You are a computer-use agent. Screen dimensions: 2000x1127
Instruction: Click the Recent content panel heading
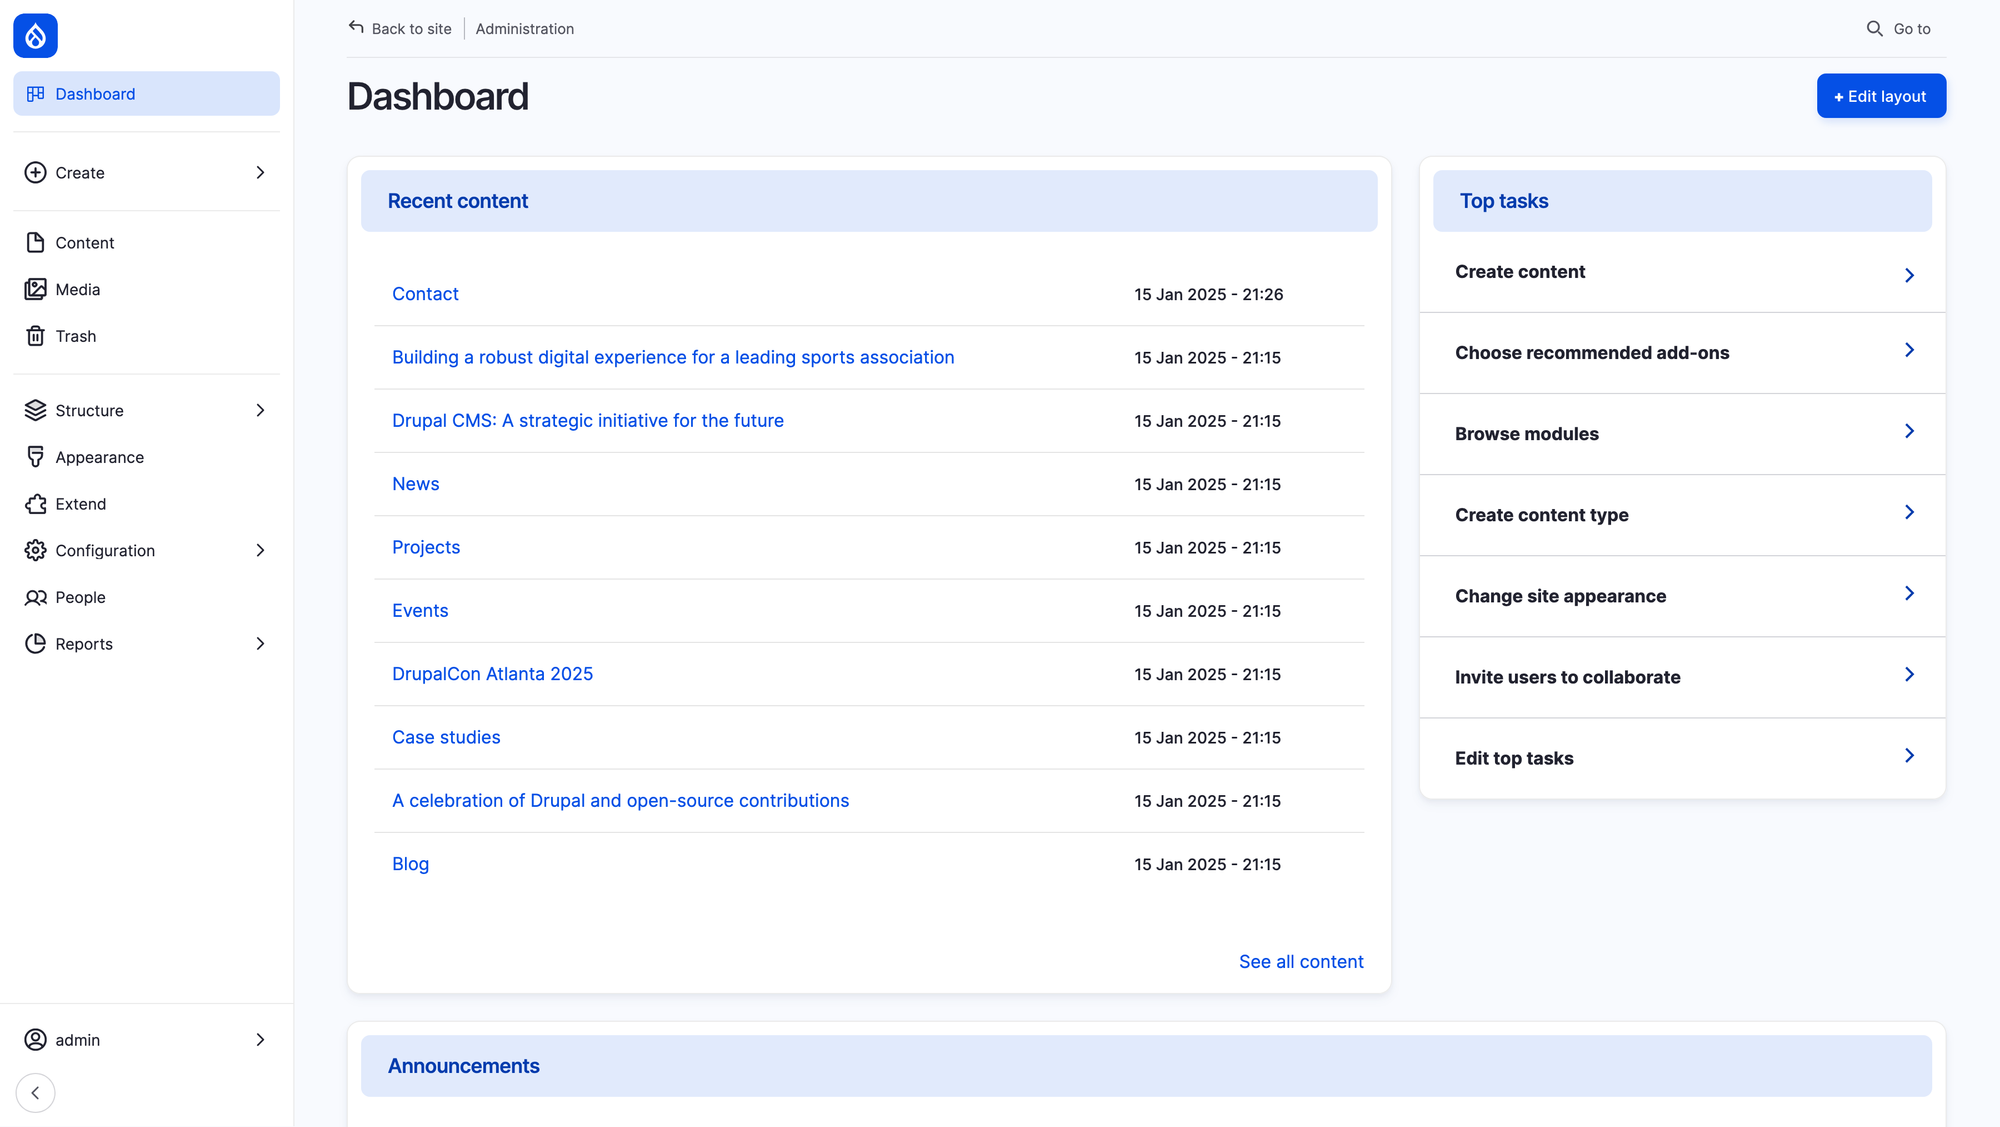point(458,201)
